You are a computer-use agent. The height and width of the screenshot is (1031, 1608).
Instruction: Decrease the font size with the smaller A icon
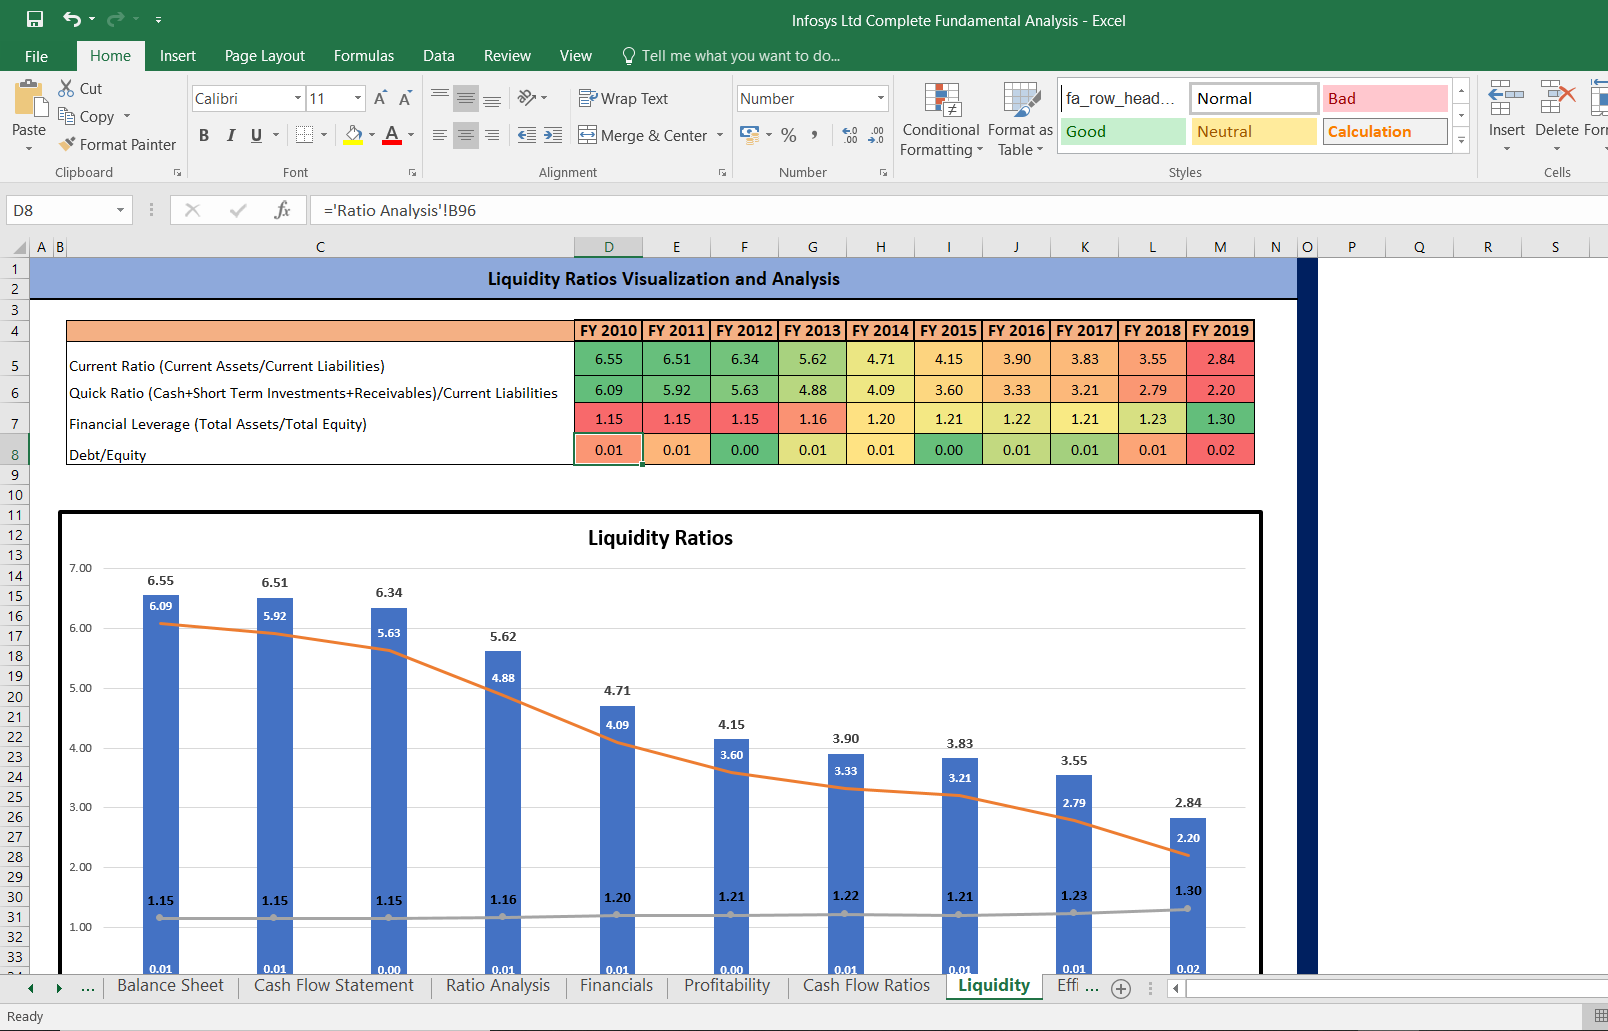(405, 98)
